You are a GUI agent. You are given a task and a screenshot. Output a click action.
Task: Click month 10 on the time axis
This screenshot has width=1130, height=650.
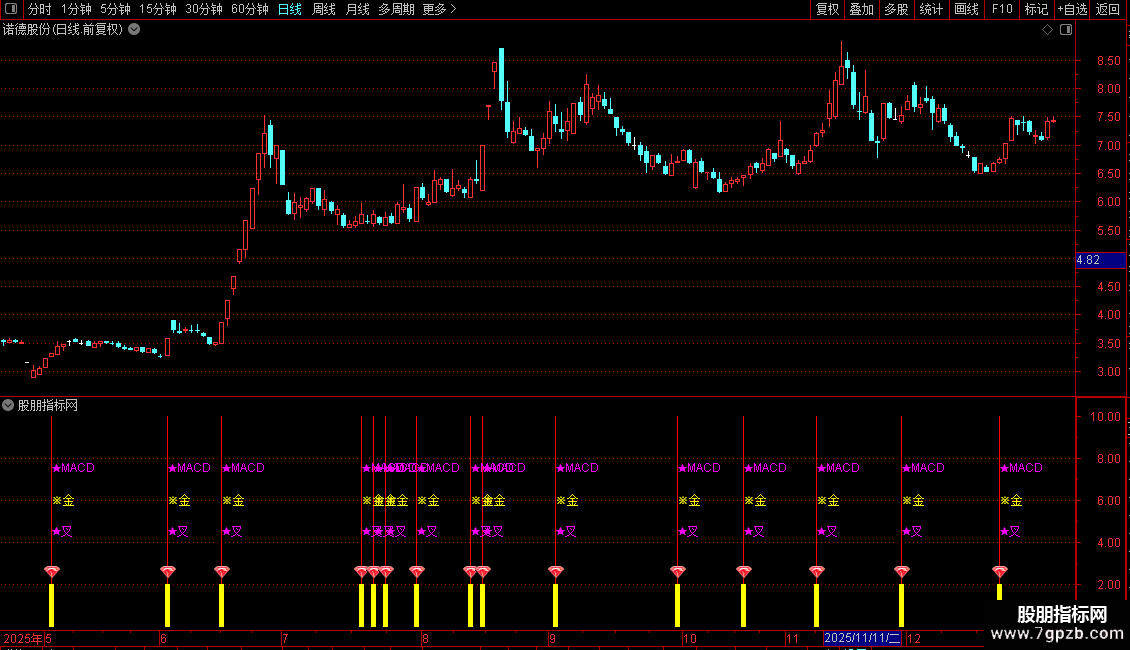pyautogui.click(x=690, y=638)
